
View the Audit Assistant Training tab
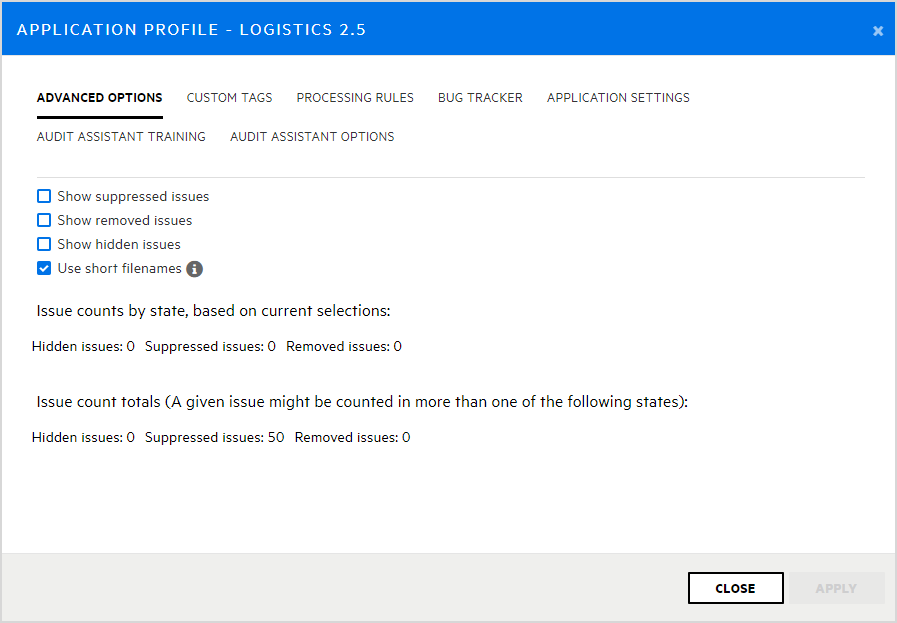point(121,137)
